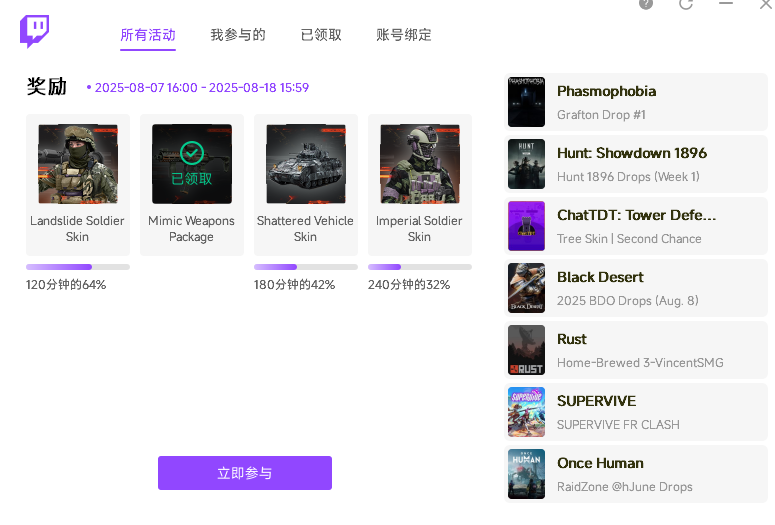
Task: Switch to the 我参与的 tab
Action: click(238, 35)
